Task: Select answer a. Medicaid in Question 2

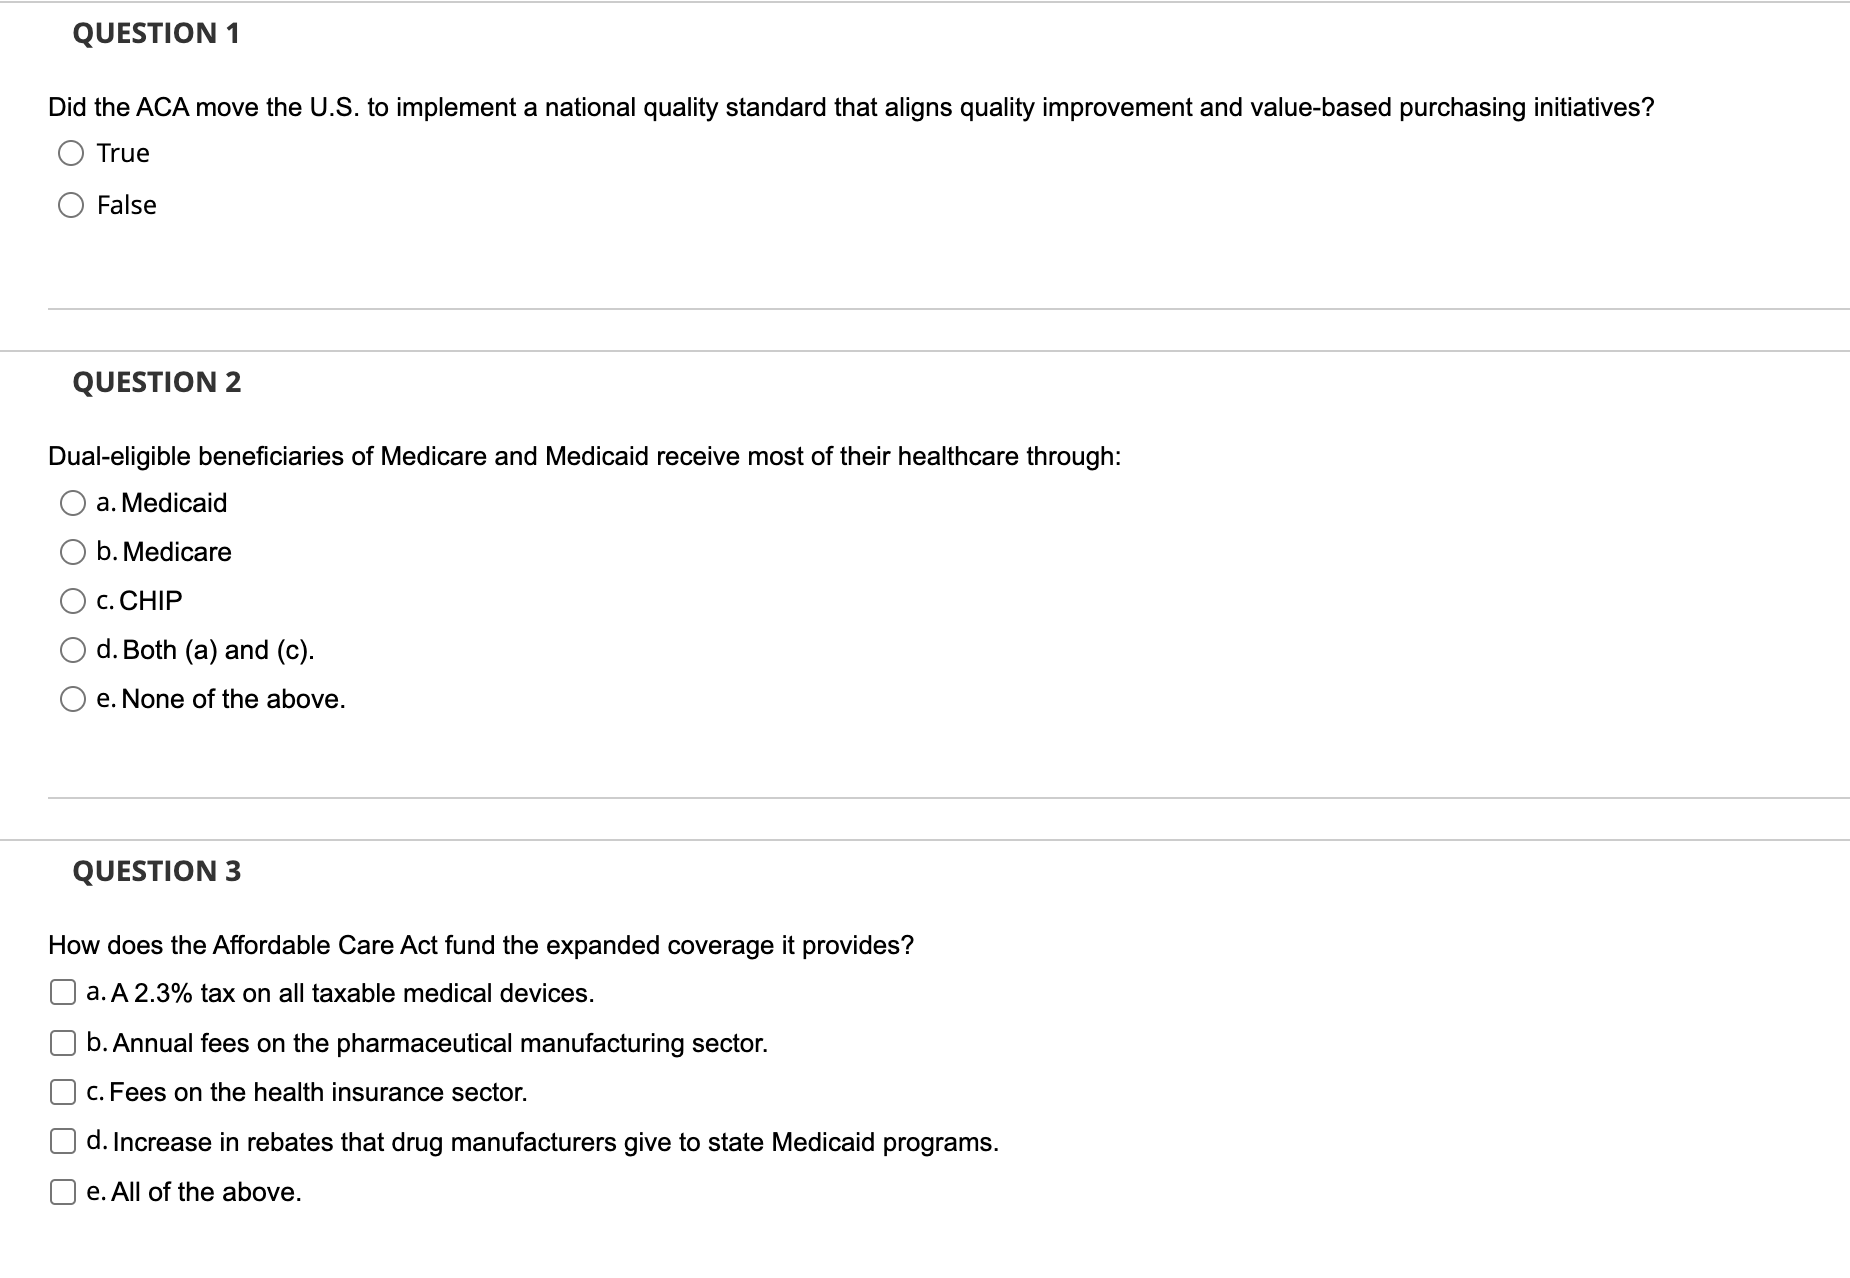Action: coord(71,503)
